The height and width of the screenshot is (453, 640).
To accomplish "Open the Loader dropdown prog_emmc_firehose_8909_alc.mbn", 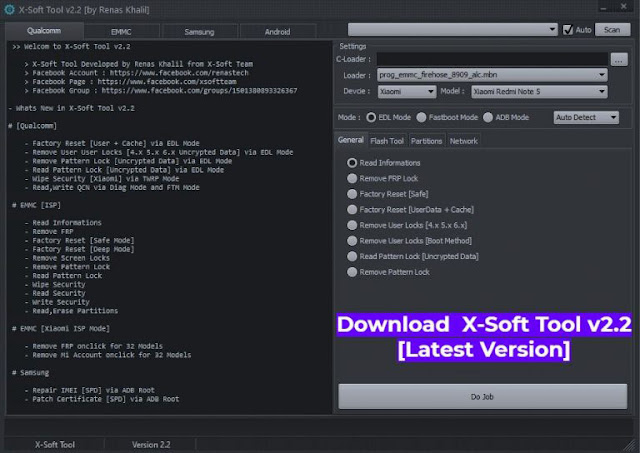I will pyautogui.click(x=492, y=75).
